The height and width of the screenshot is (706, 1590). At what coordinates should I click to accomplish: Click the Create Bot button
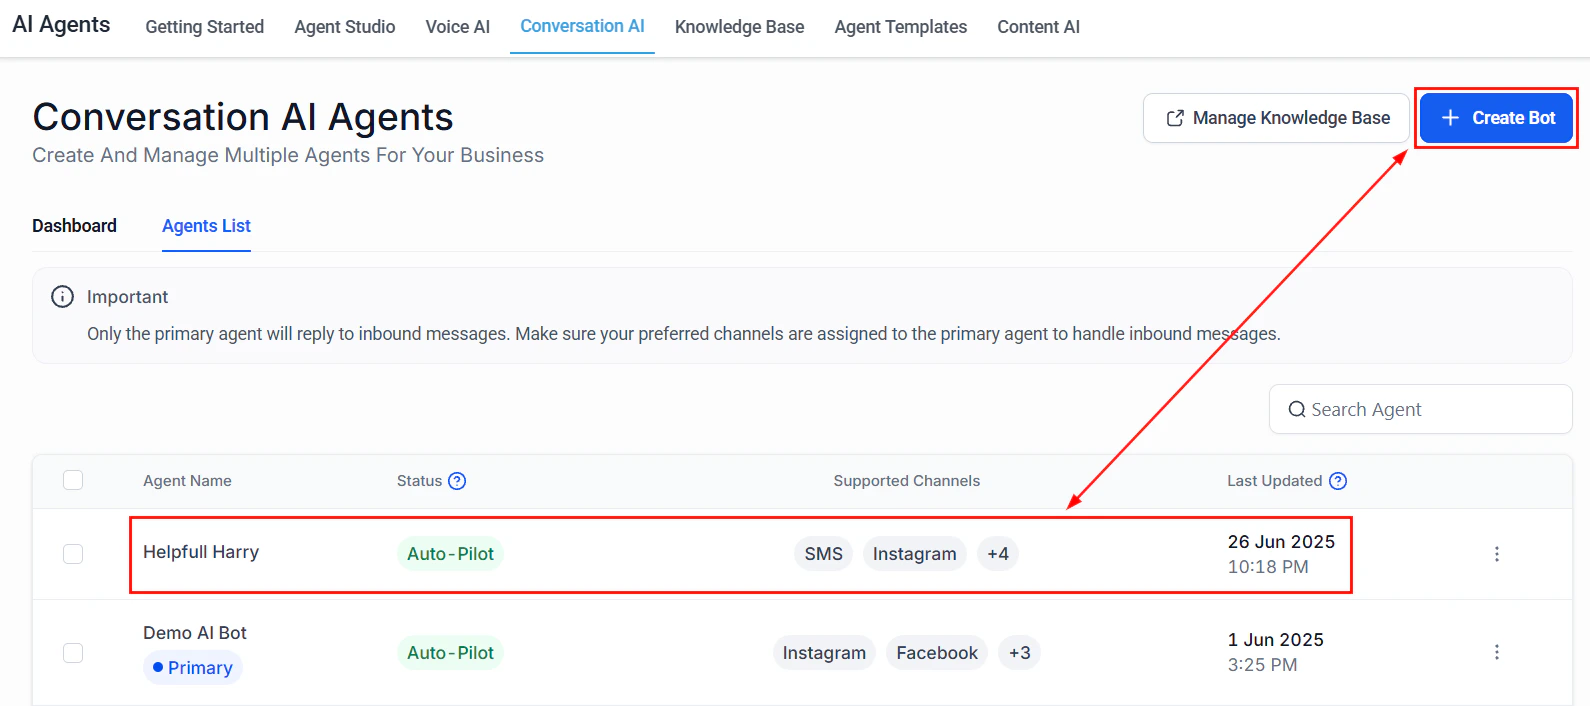[1496, 117]
